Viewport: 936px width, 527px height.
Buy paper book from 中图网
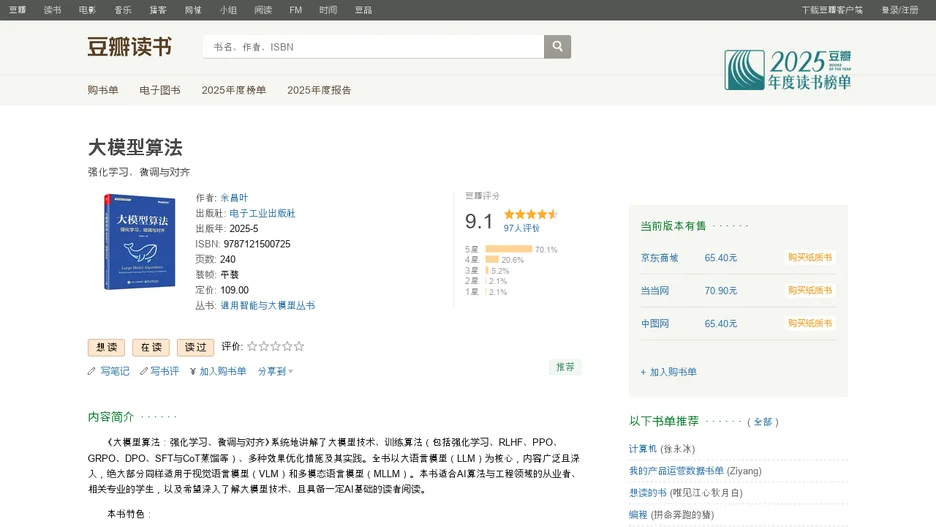tap(809, 323)
